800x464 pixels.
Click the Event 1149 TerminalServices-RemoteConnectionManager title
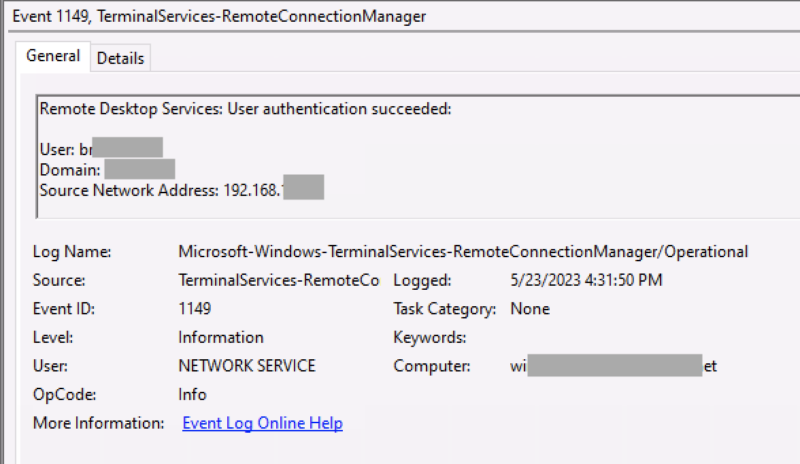(x=219, y=16)
